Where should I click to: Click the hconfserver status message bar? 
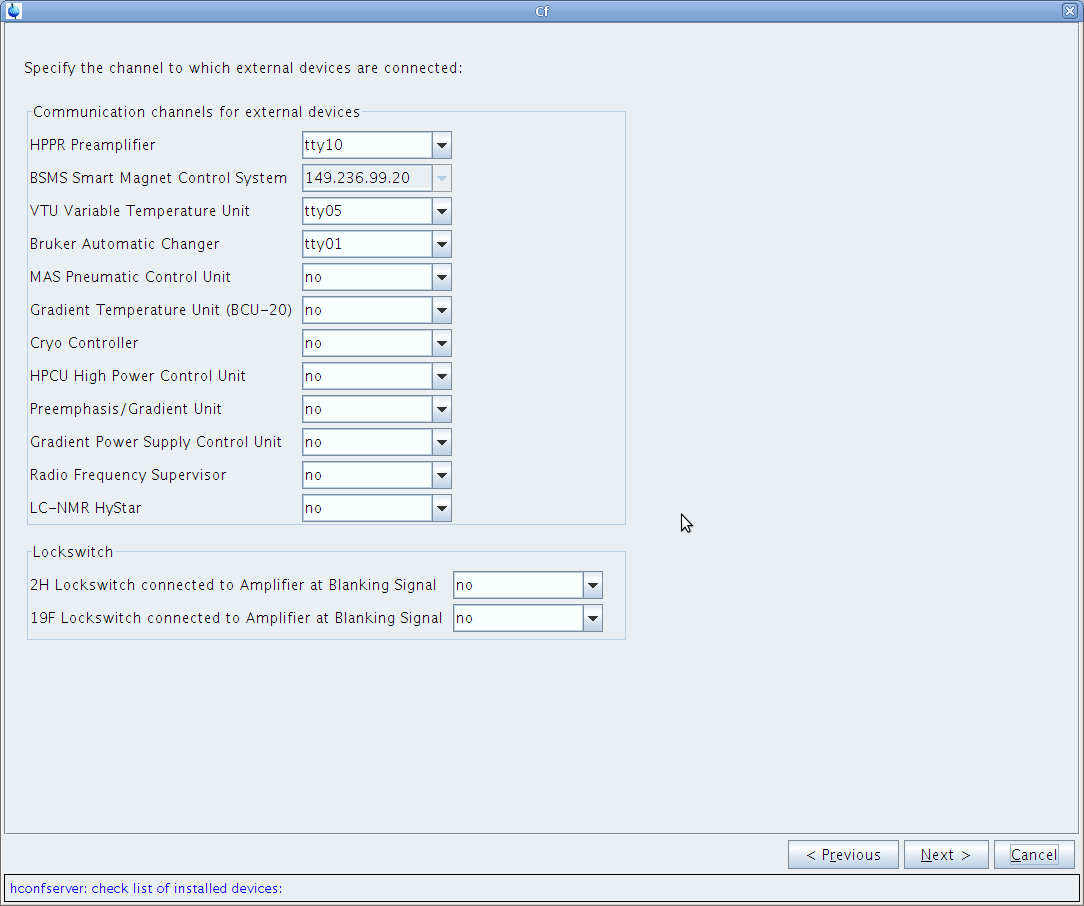pyautogui.click(x=541, y=888)
